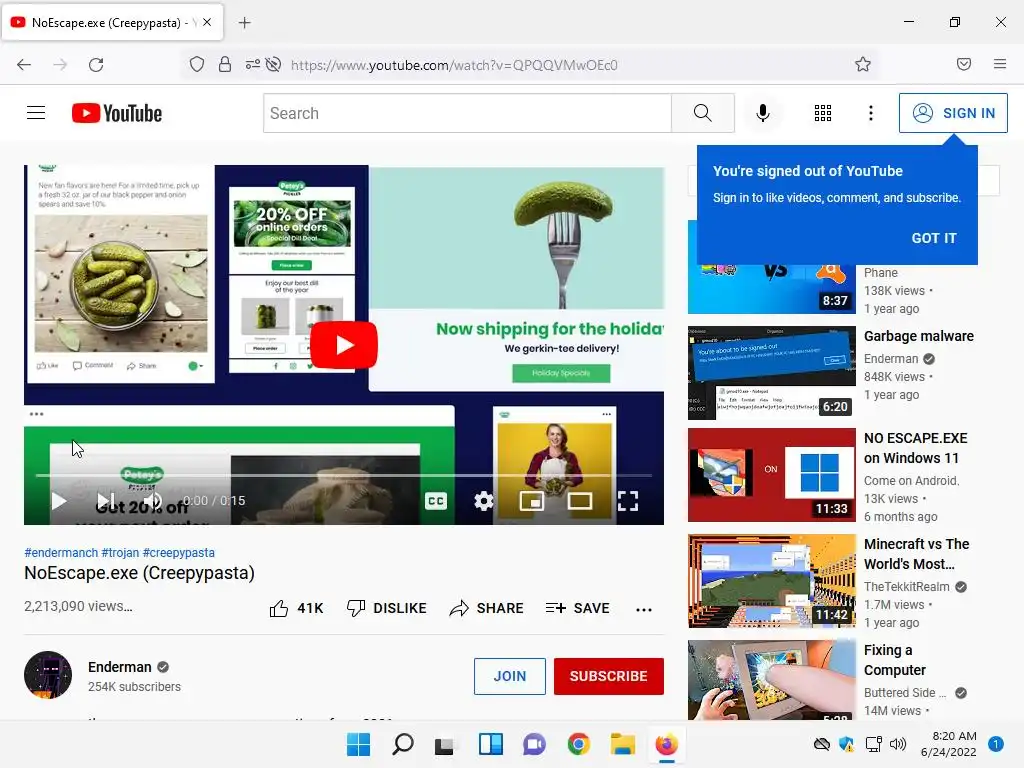Enable the miniplayer mode icon
Screen dimensions: 1024x768
[532, 501]
